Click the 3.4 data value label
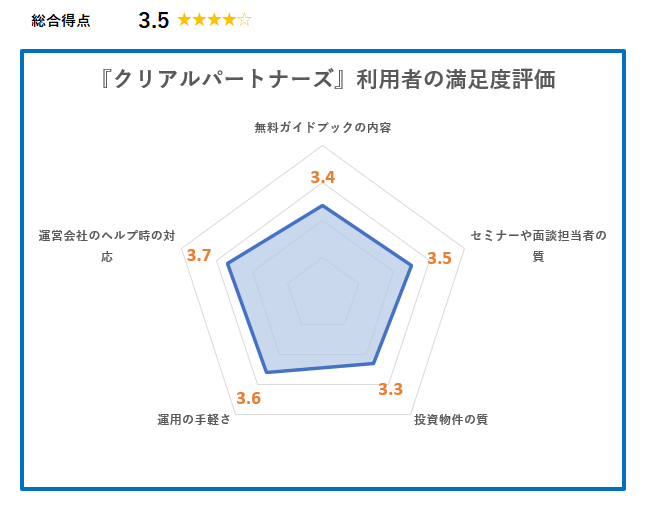Image resolution: width=646 pixels, height=505 pixels. 323,178
